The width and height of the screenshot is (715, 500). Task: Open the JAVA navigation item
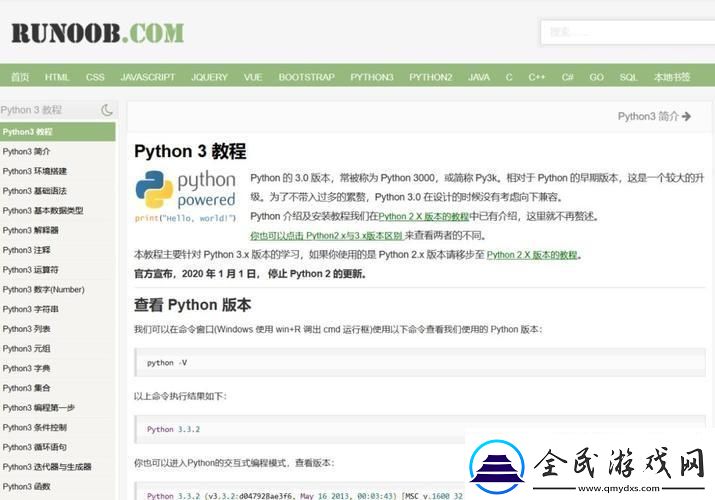479,77
